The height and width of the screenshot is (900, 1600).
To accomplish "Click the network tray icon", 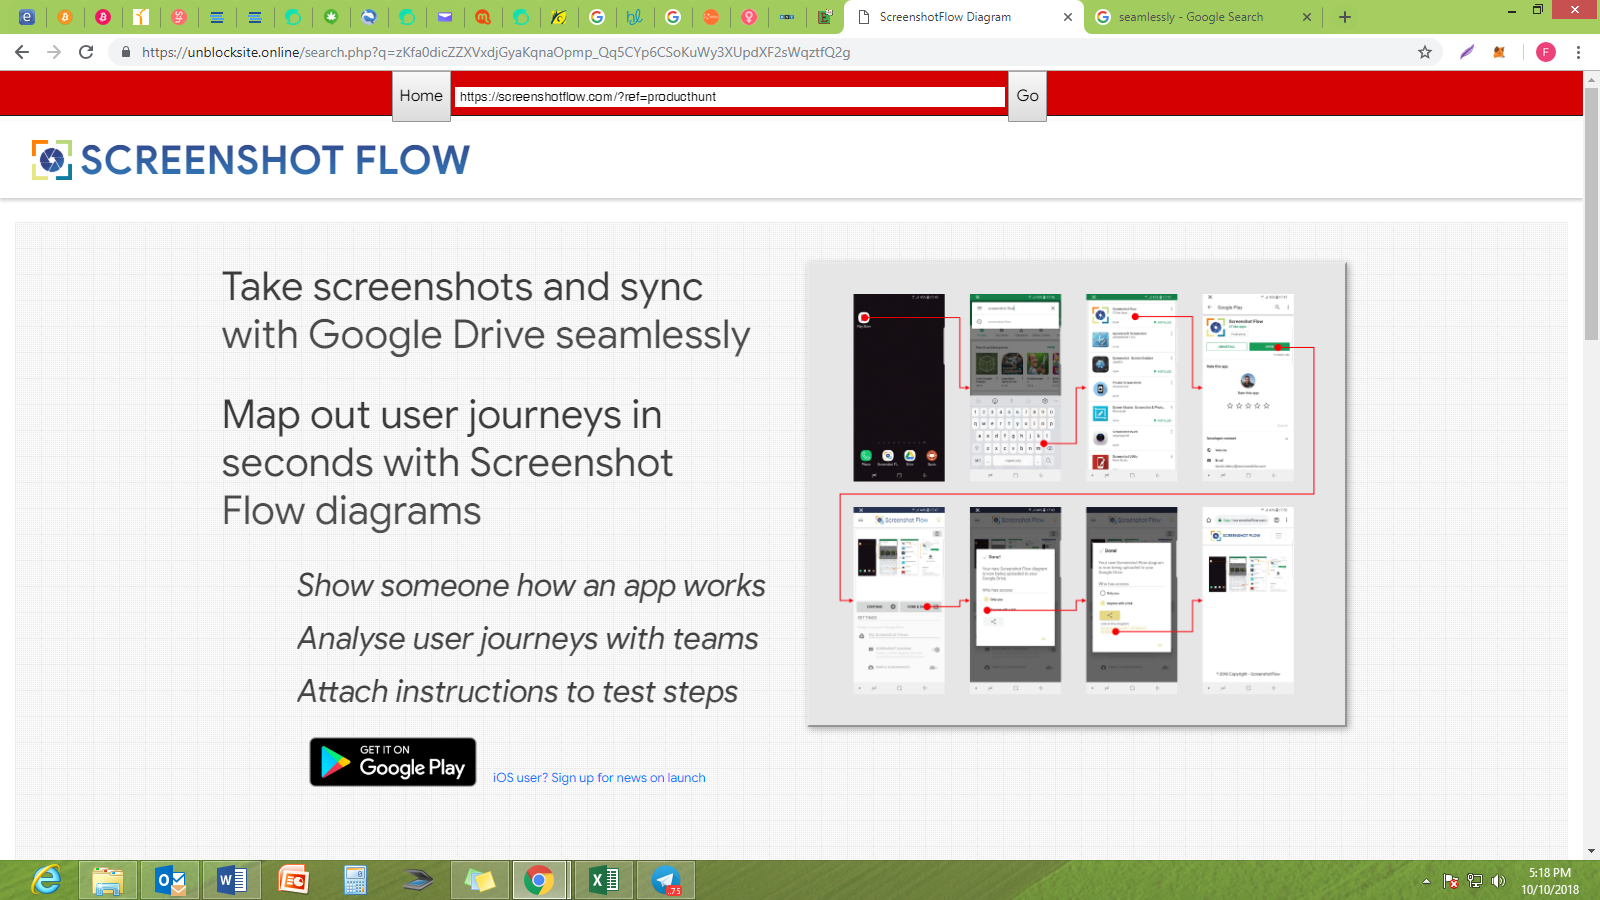I will pos(1475,881).
